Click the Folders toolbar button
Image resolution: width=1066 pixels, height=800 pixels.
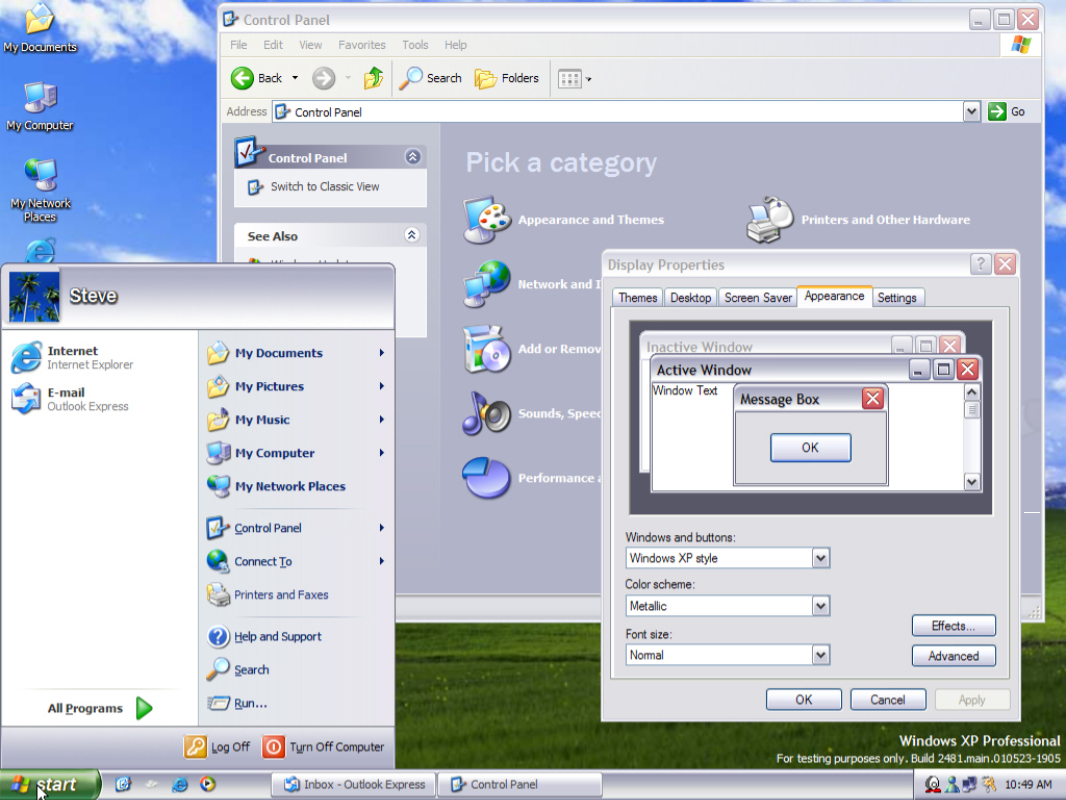pyautogui.click(x=507, y=78)
